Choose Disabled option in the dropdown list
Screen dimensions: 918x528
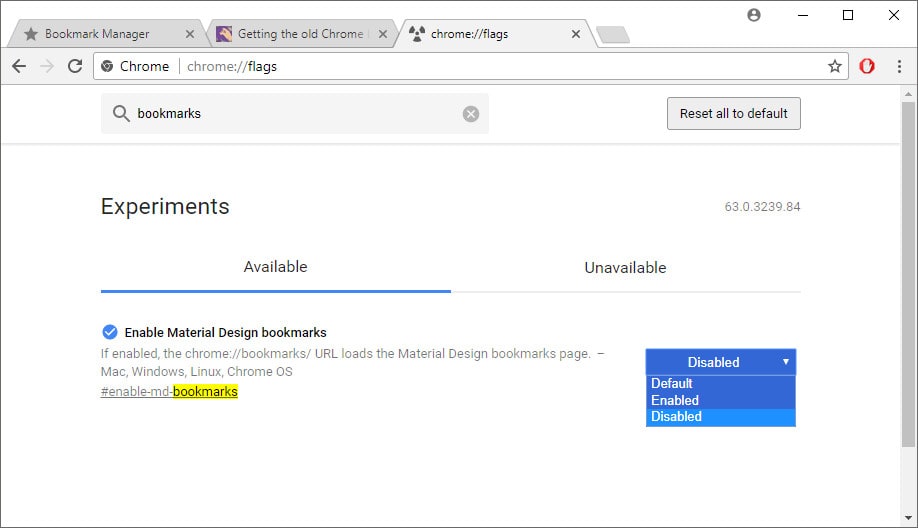click(x=721, y=417)
